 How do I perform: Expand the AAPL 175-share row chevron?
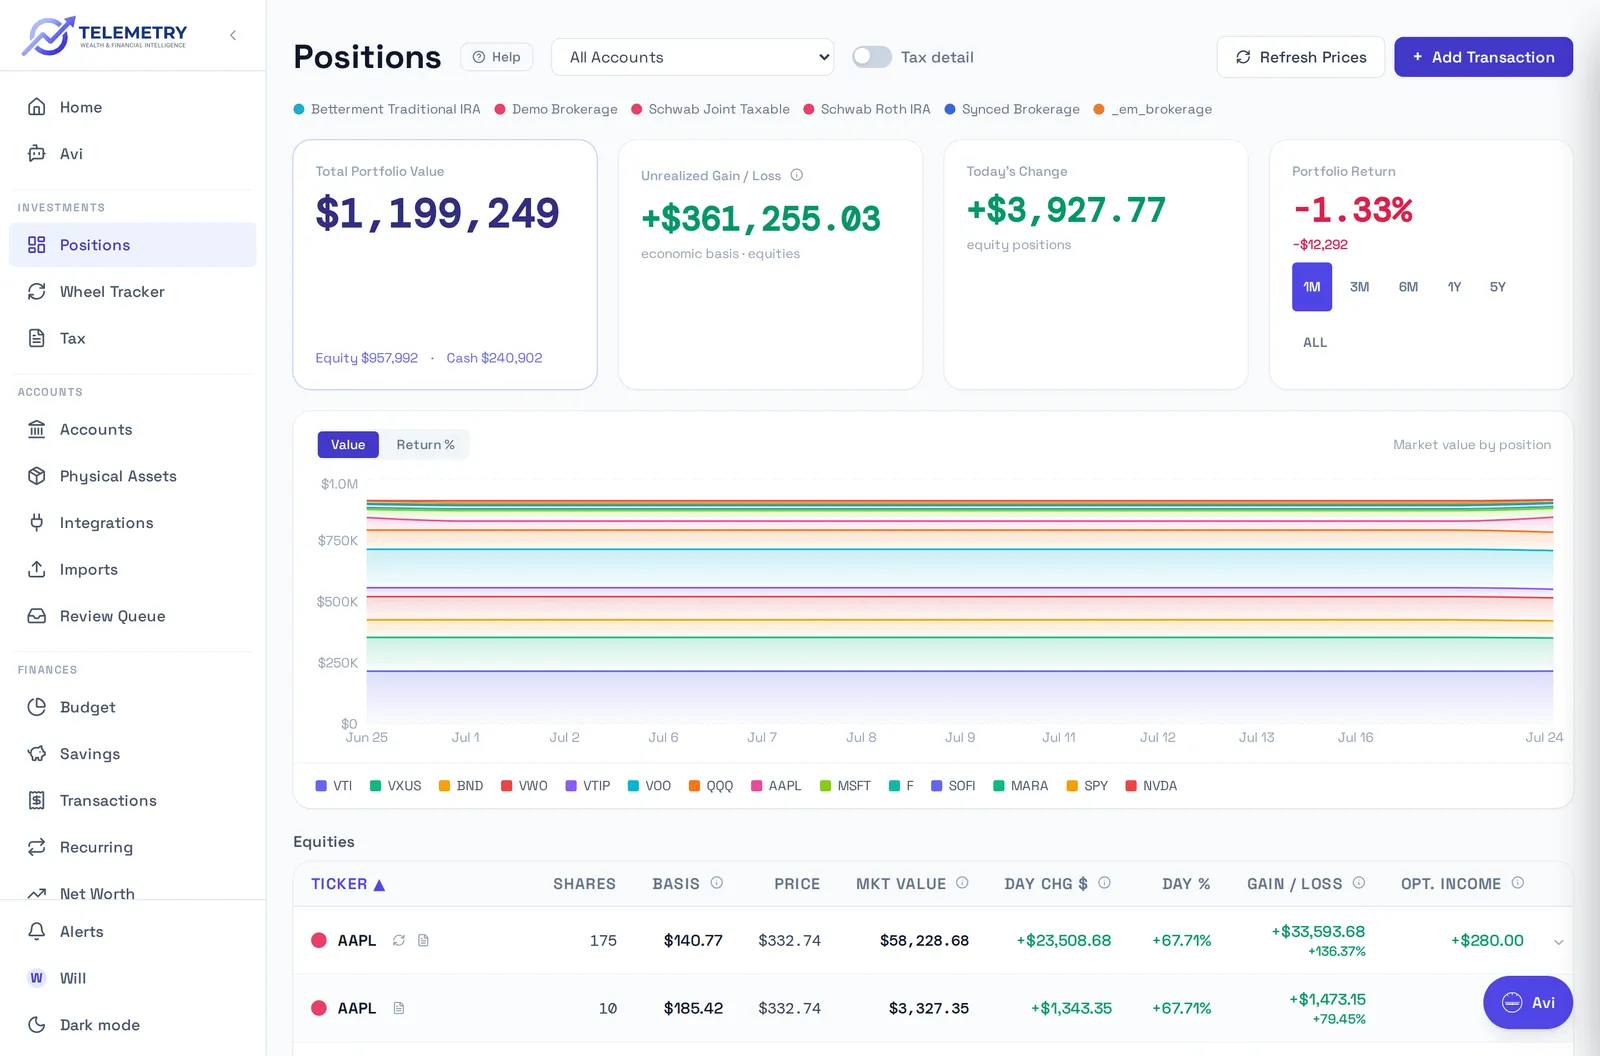pos(1558,942)
